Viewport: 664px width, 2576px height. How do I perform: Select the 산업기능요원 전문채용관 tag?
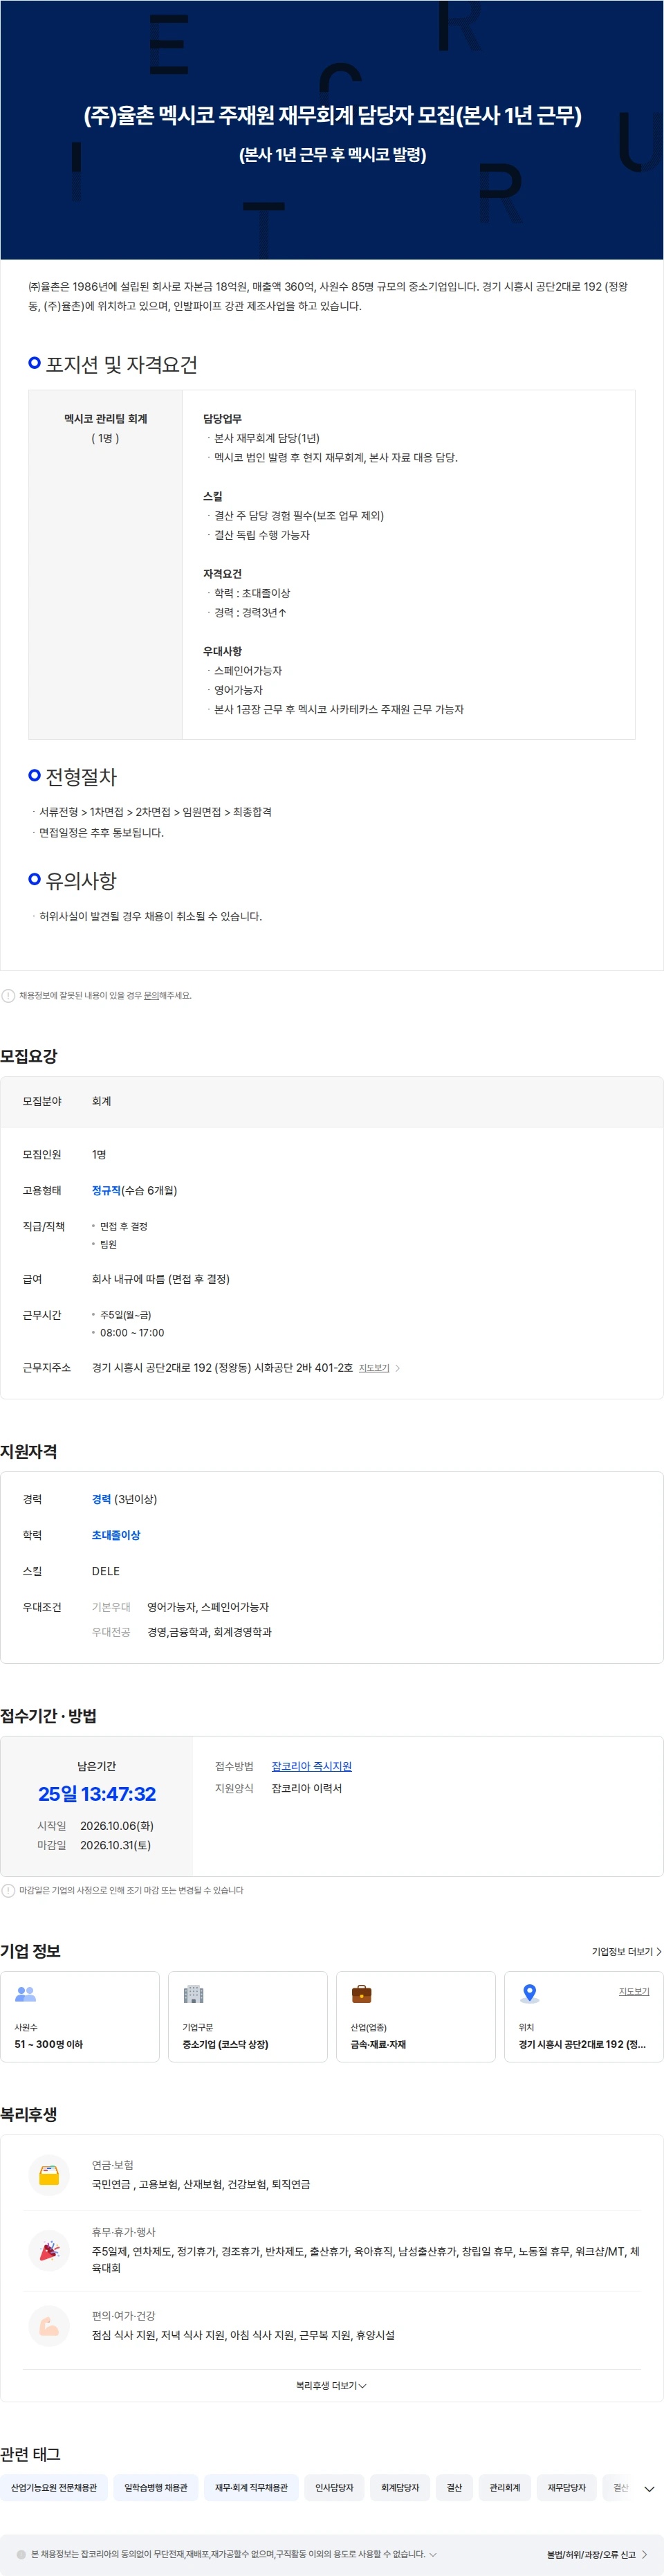[54, 2487]
